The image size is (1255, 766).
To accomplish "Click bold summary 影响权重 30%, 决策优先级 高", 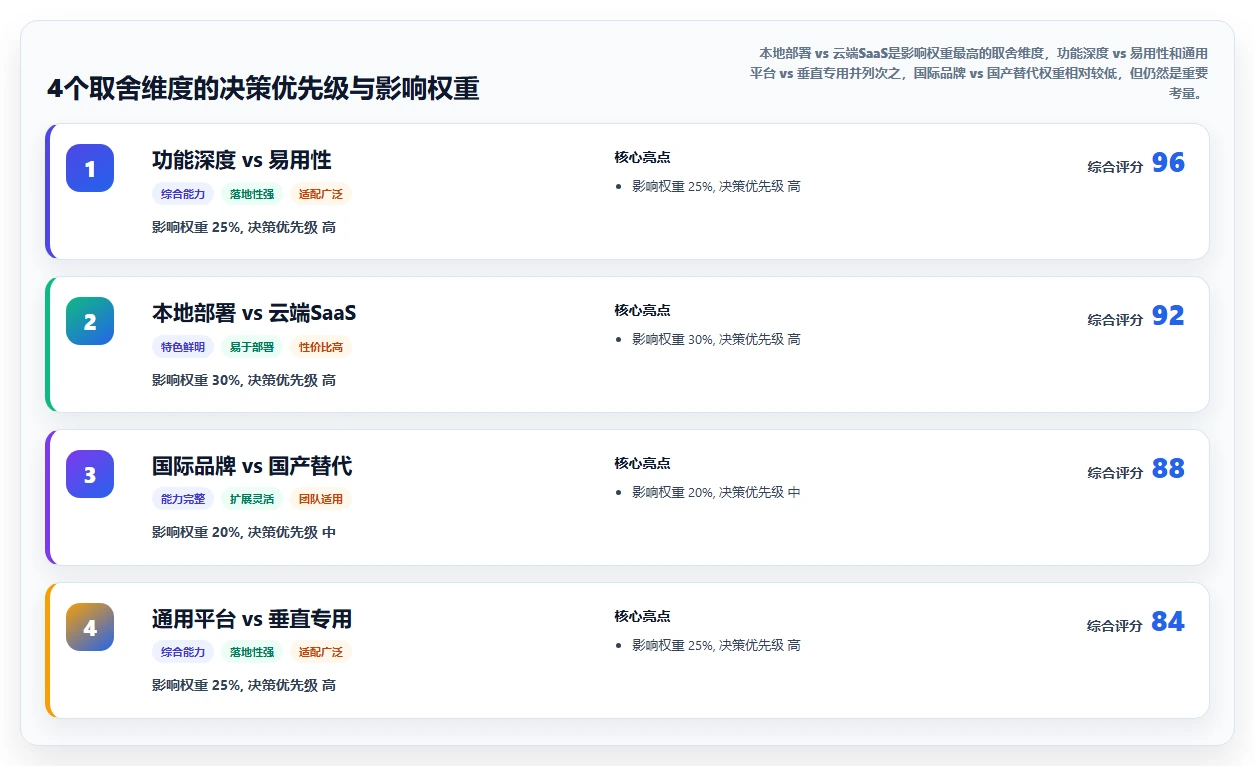I will pos(244,380).
